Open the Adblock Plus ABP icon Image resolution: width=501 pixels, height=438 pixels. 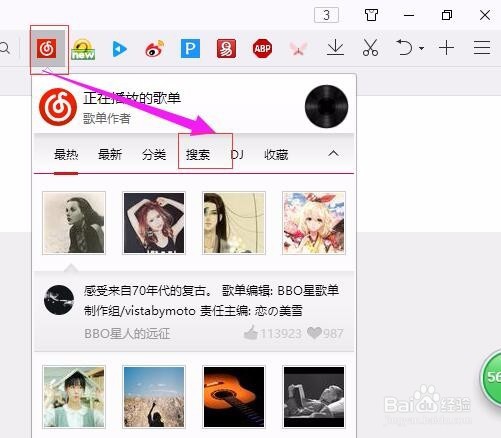tap(262, 49)
